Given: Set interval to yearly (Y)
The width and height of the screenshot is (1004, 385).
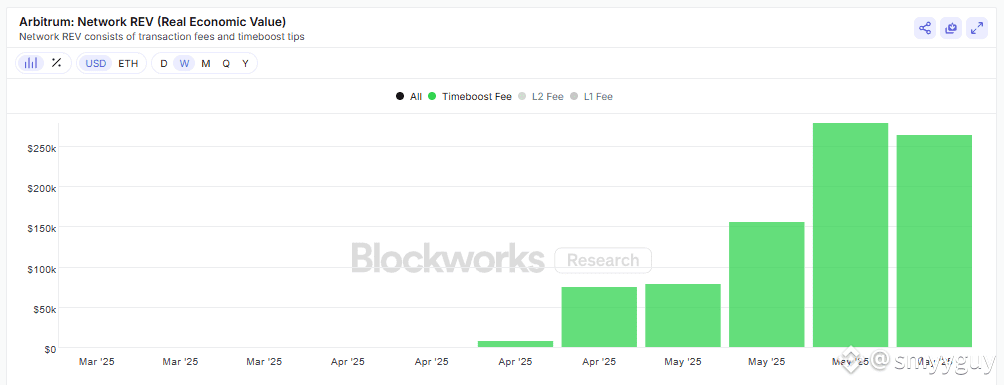Looking at the screenshot, I should [245, 63].
